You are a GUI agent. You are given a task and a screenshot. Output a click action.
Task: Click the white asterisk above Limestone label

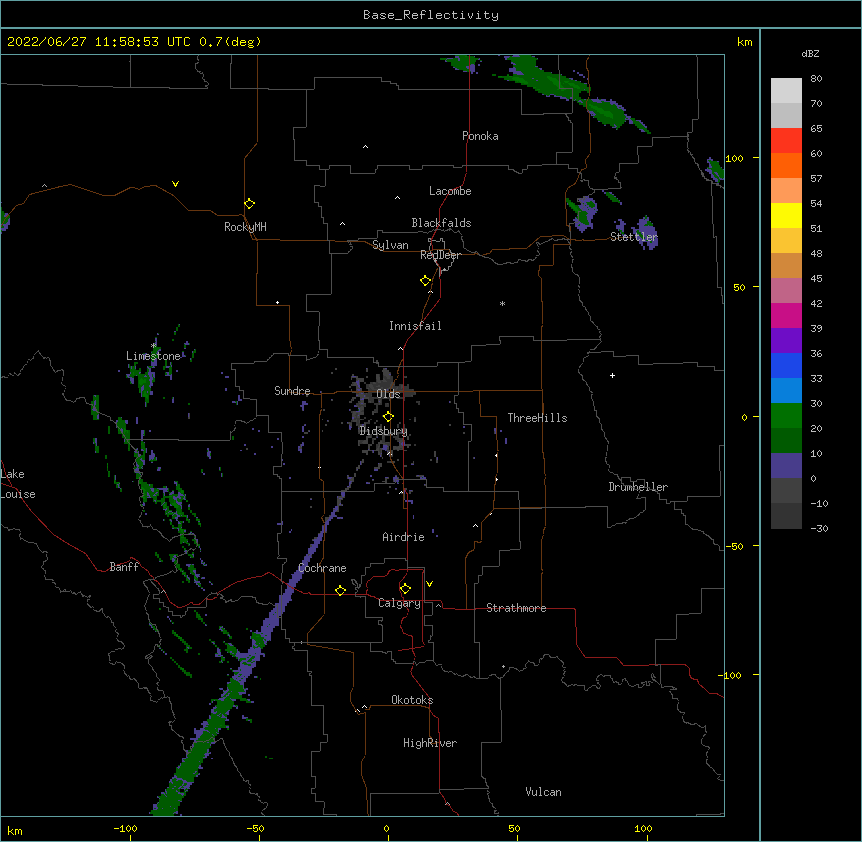(153, 346)
